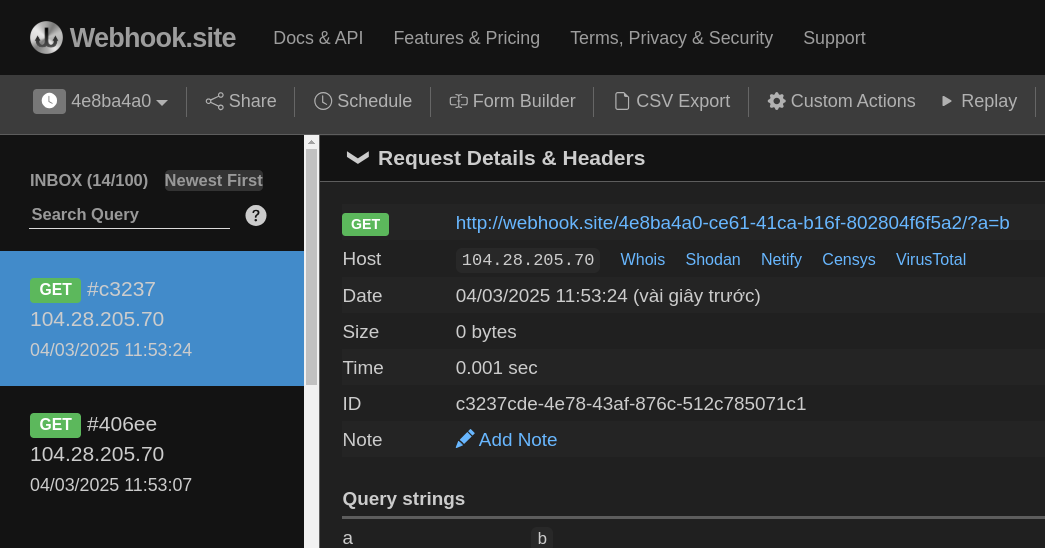
Task: Click the search query help icon
Action: [x=256, y=215]
